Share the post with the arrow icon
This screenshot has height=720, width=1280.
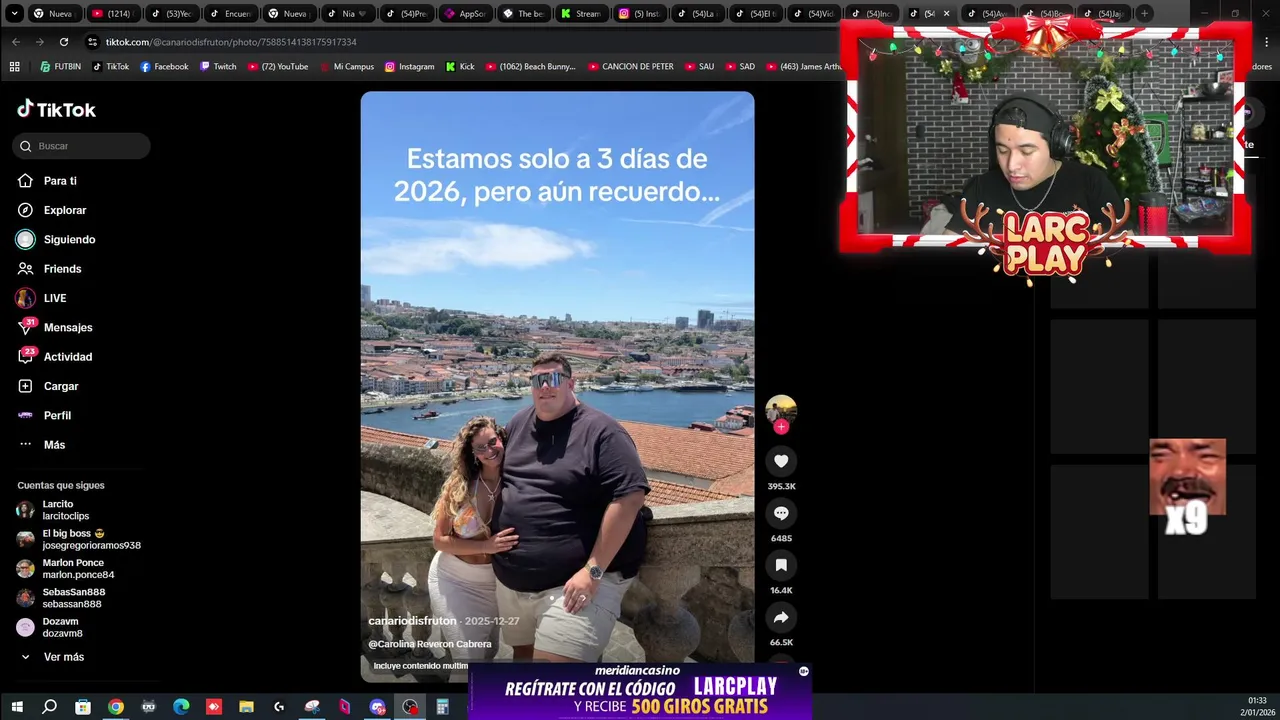pyautogui.click(x=781, y=617)
